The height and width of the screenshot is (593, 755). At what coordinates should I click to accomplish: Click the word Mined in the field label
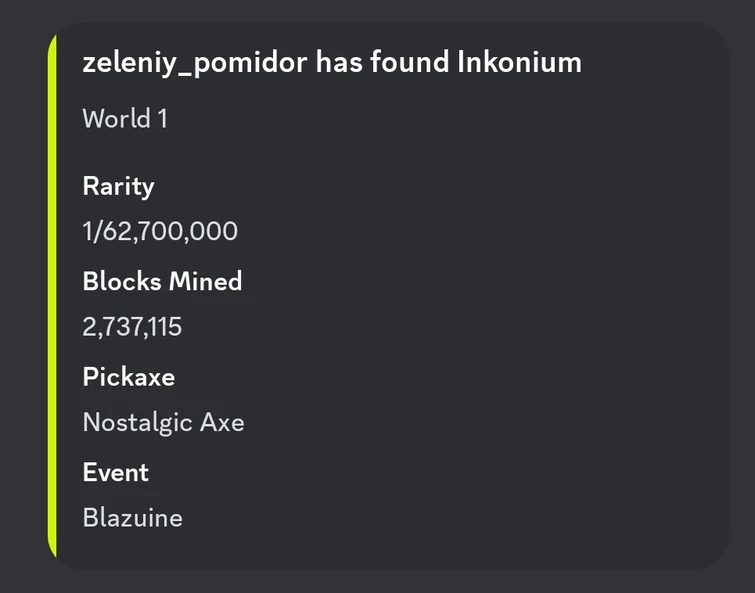(205, 282)
